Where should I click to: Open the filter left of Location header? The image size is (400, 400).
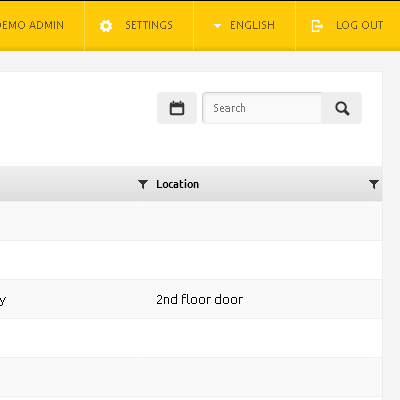(143, 184)
